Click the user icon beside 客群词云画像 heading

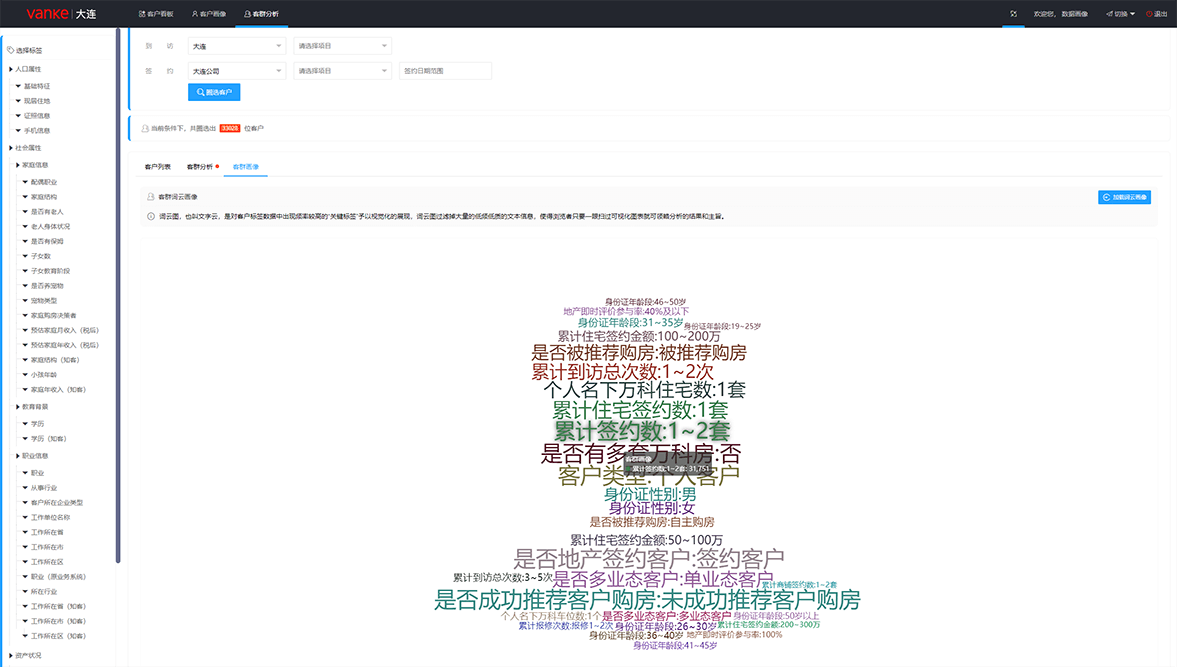click(150, 197)
